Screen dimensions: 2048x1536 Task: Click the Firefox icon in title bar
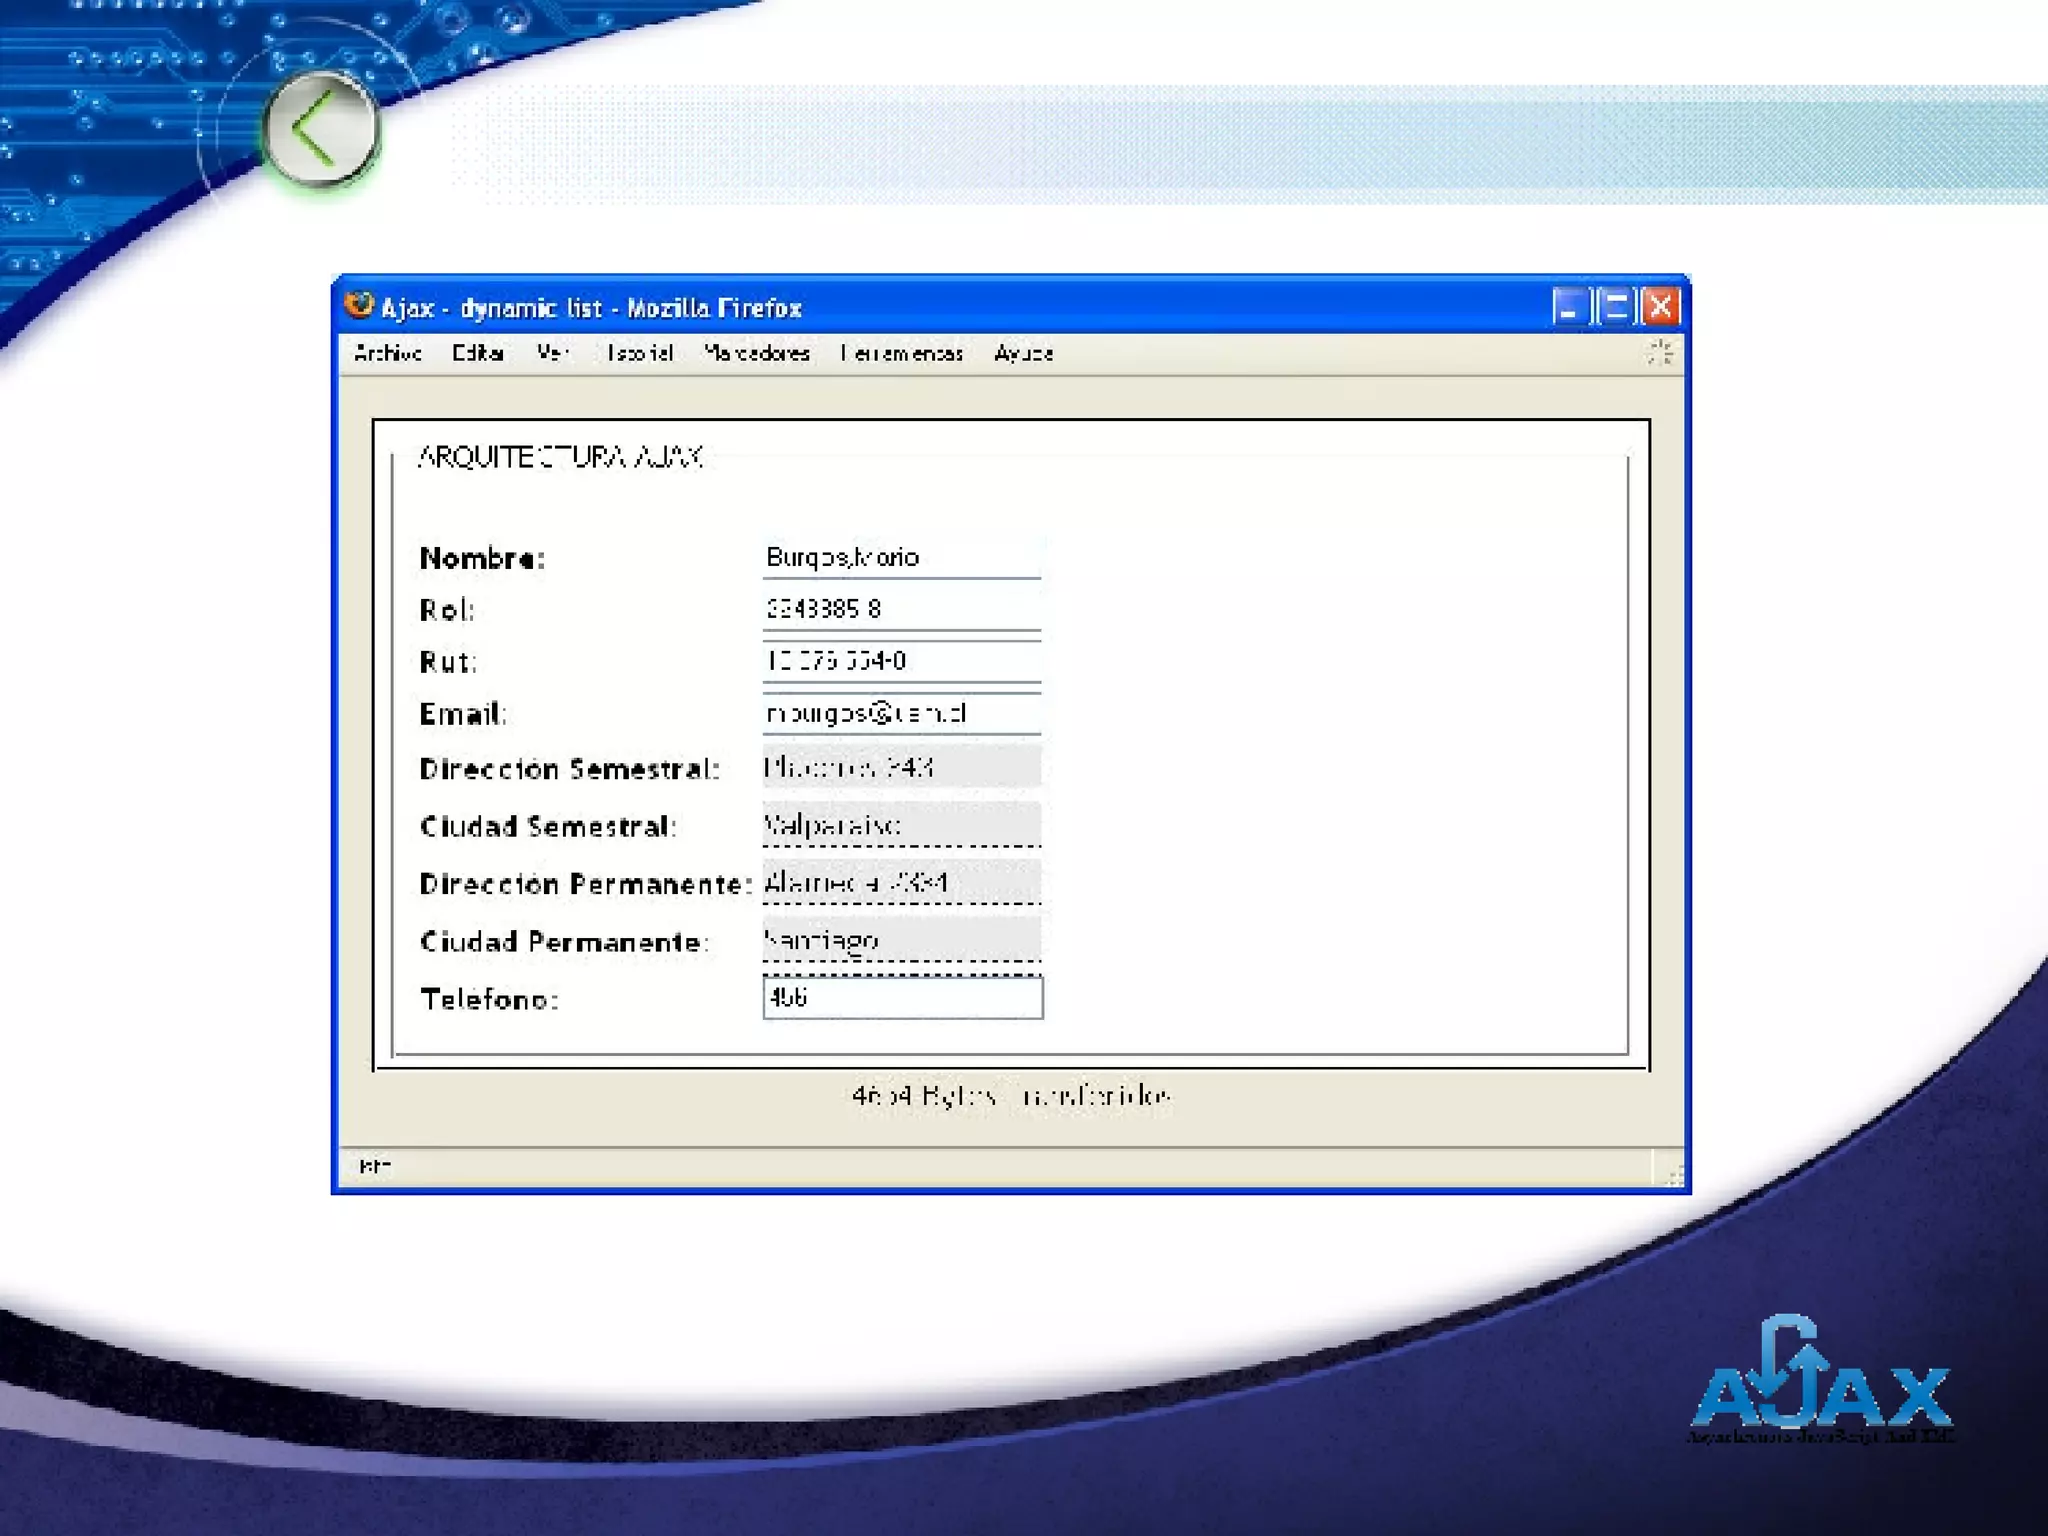pyautogui.click(x=358, y=305)
